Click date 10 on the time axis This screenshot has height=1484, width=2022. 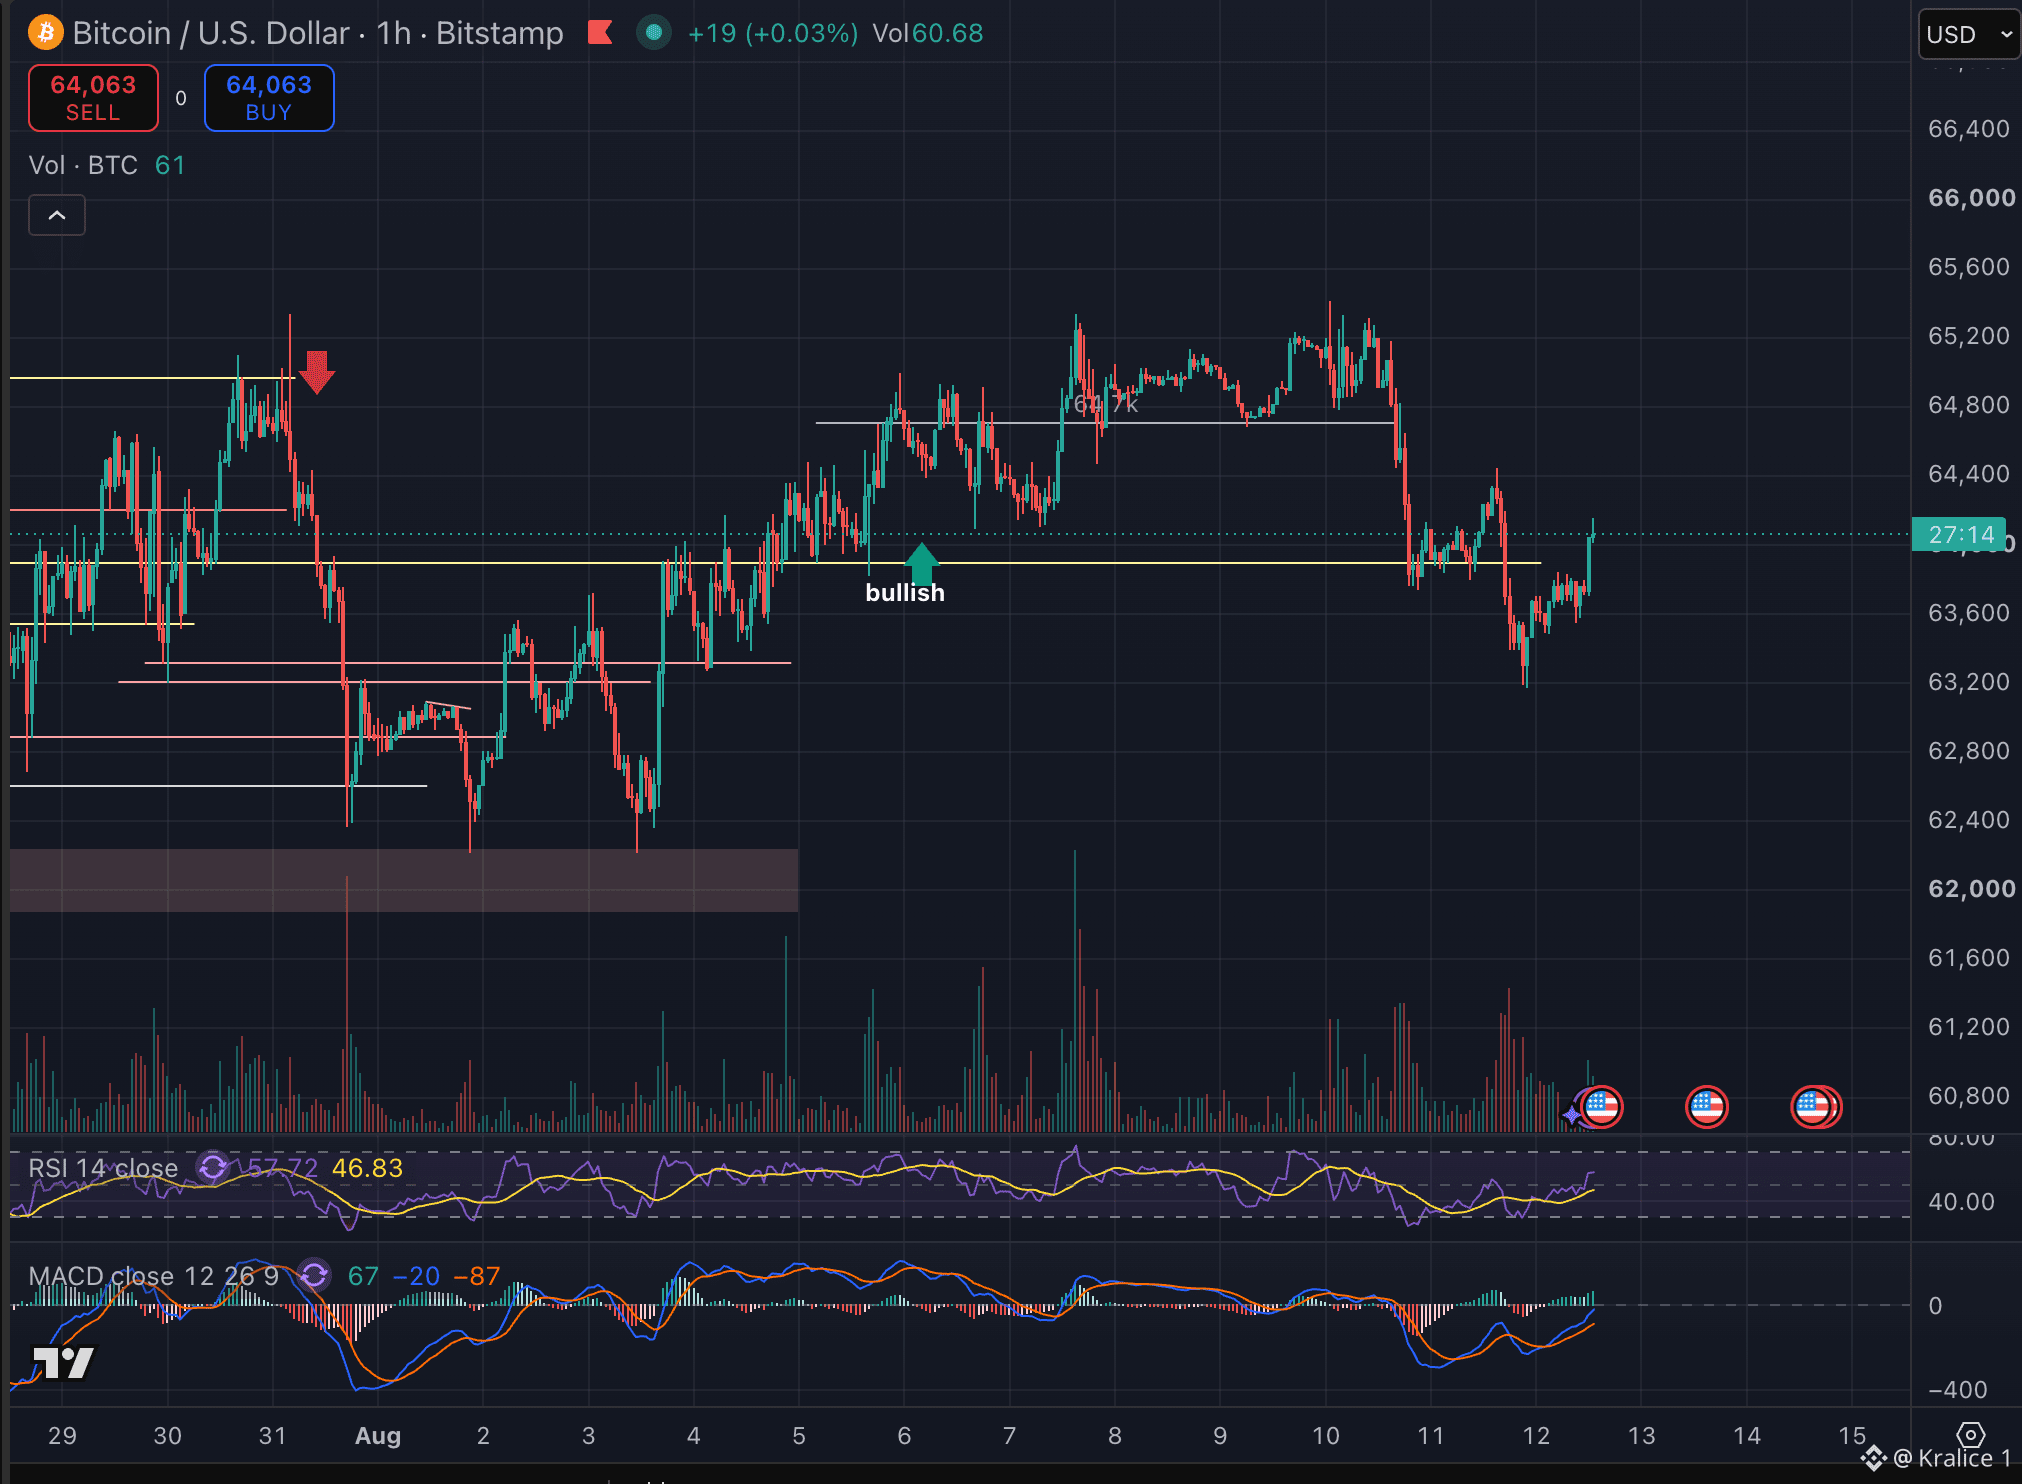[1325, 1436]
